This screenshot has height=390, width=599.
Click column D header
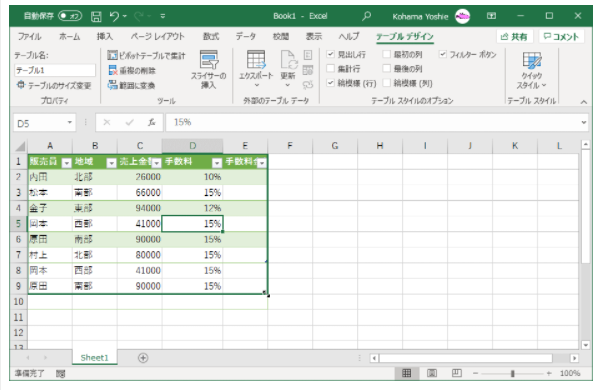[x=193, y=146]
